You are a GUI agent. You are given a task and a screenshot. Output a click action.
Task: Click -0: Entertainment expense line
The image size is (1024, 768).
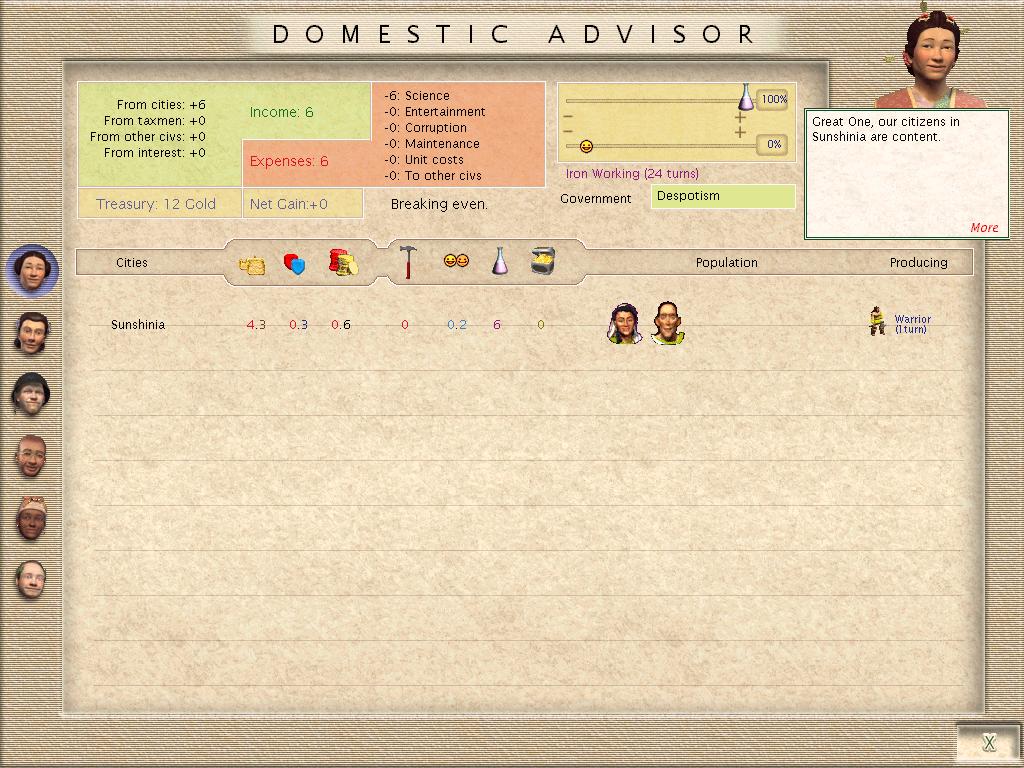point(434,112)
